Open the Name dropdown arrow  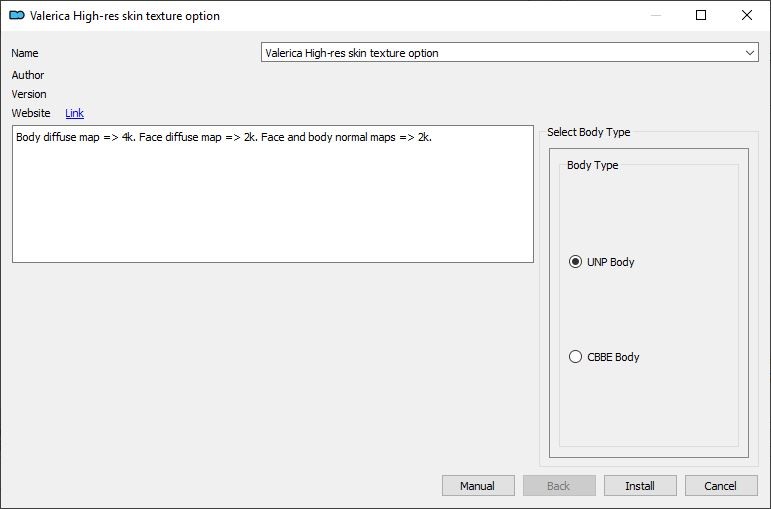[x=749, y=53]
